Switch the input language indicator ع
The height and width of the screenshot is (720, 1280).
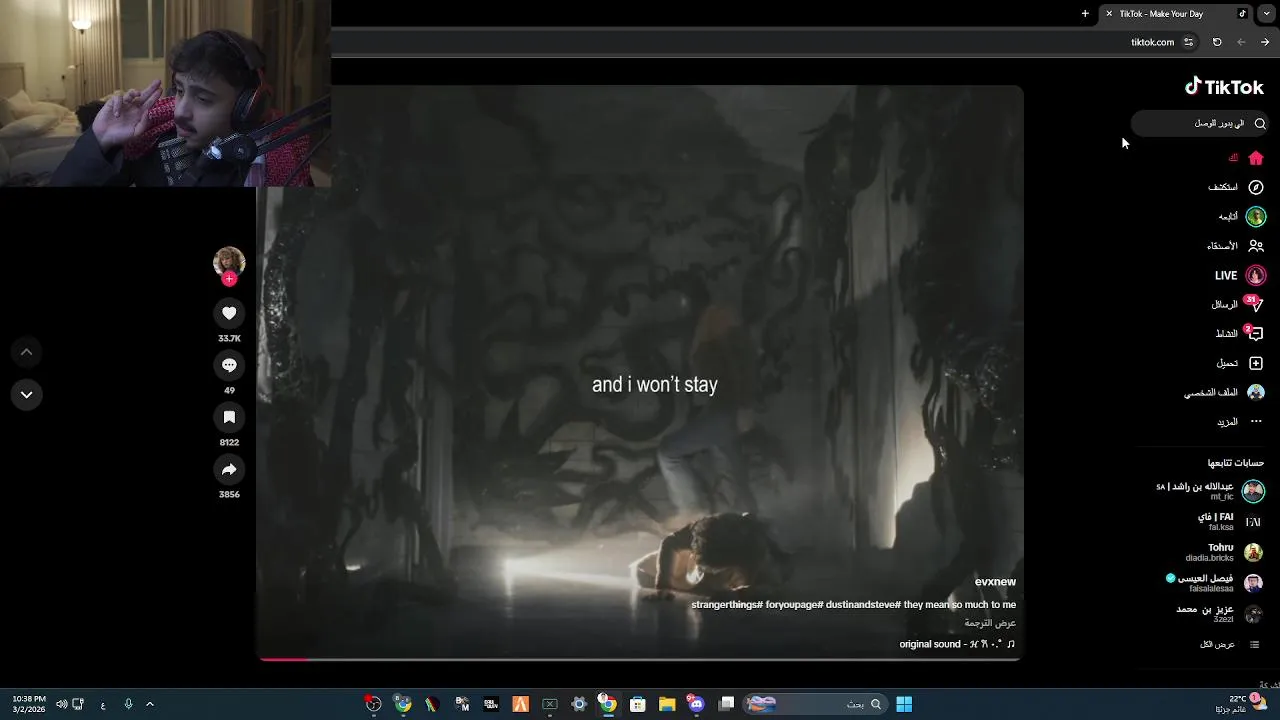102,705
